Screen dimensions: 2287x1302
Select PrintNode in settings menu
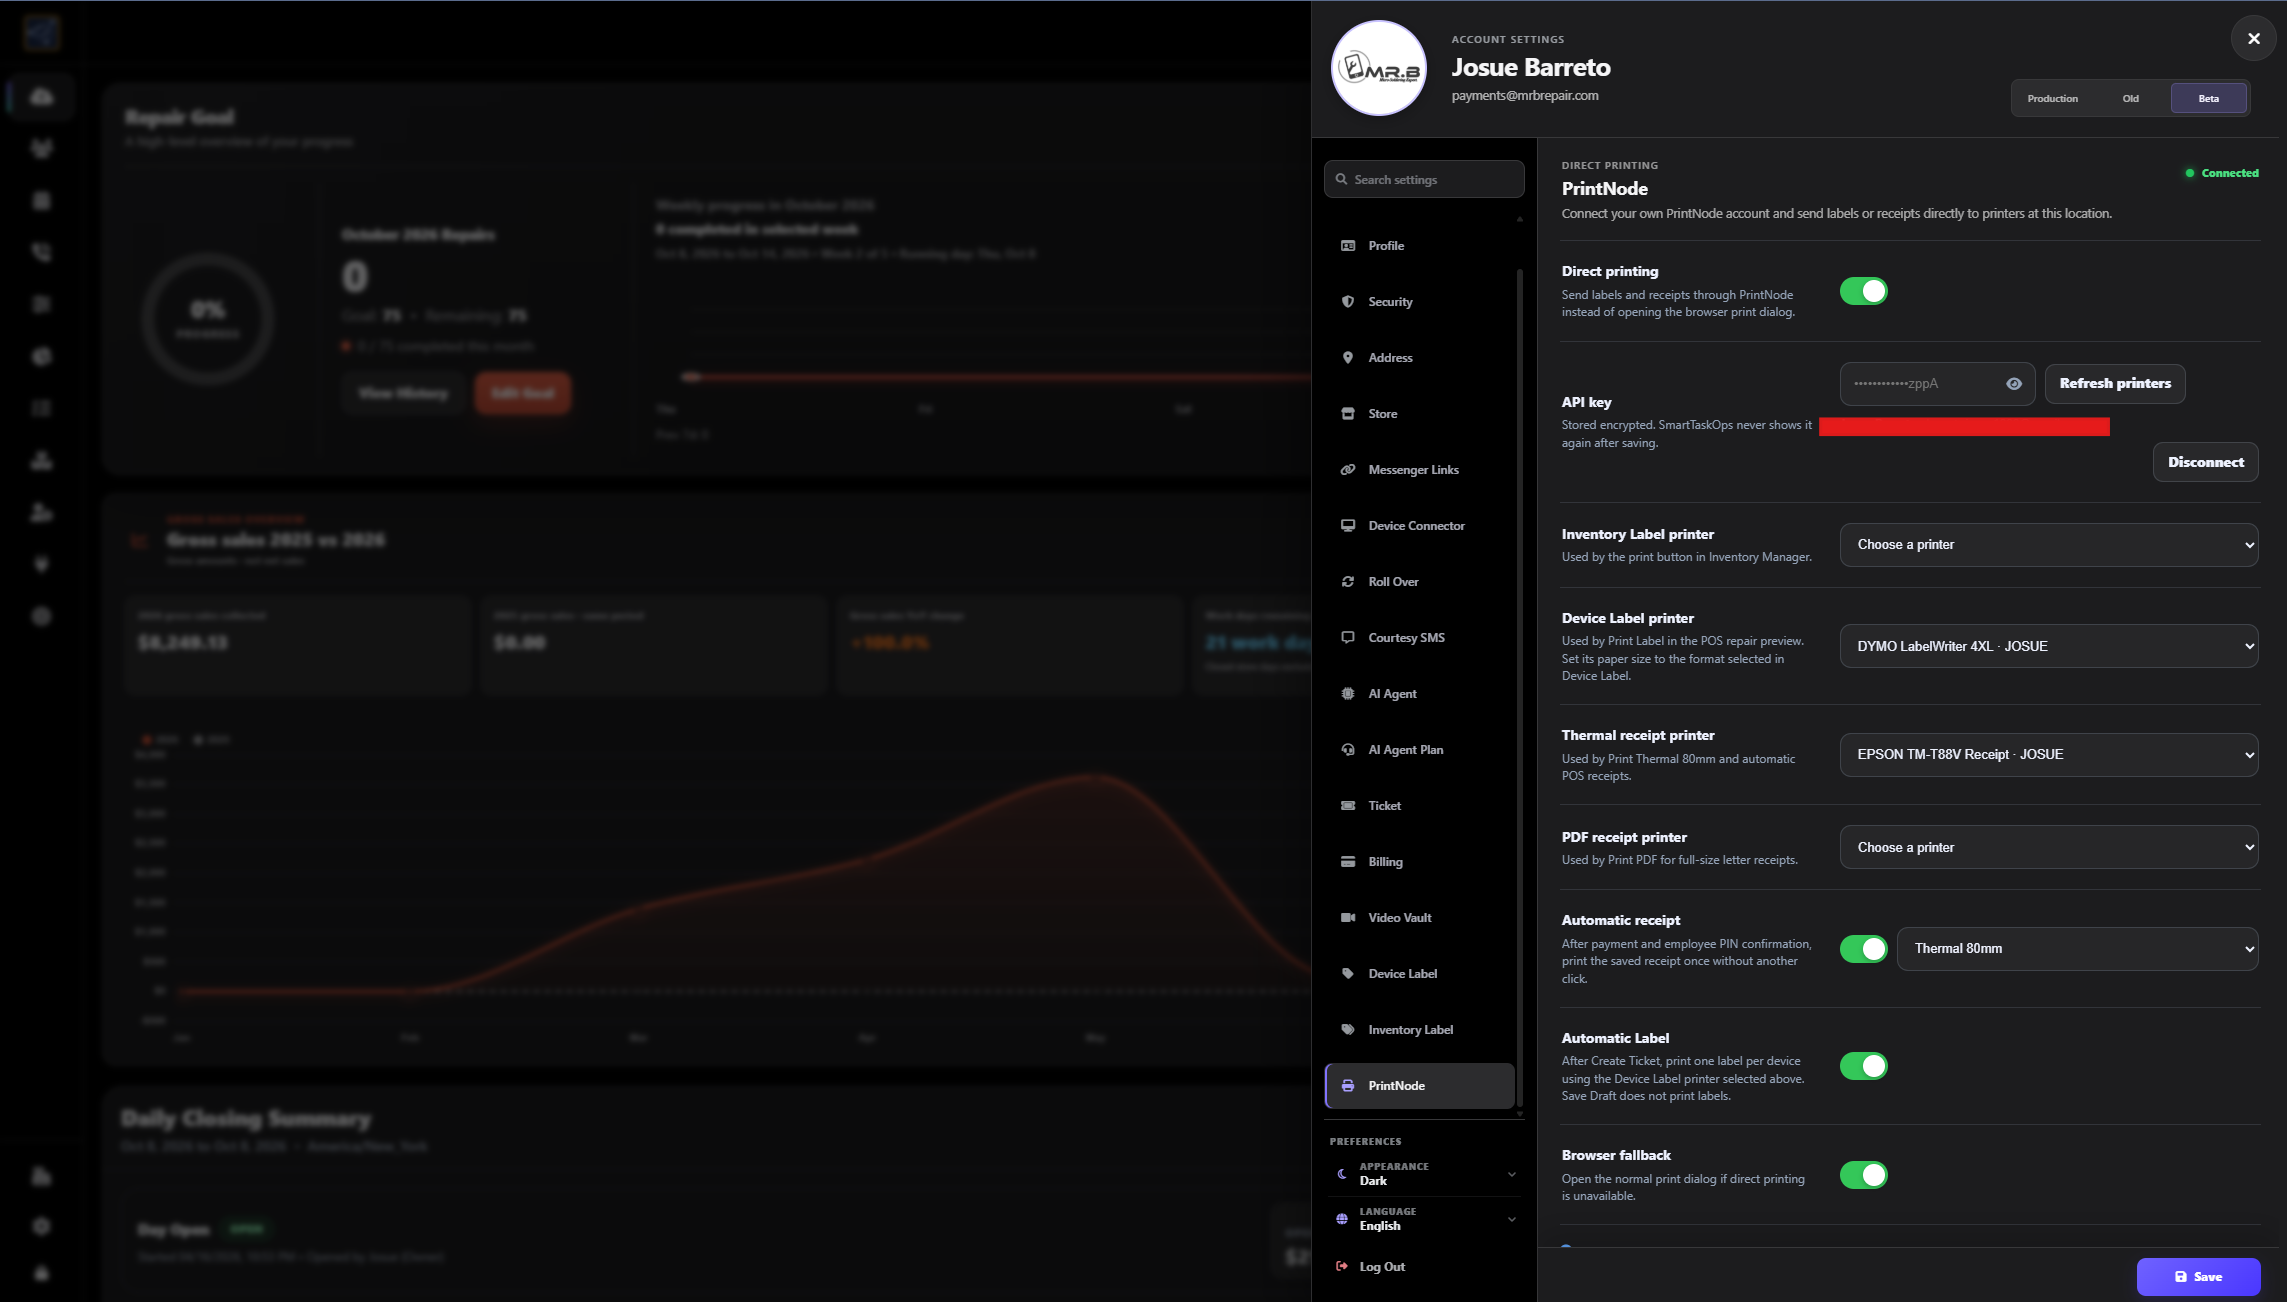click(x=1420, y=1086)
